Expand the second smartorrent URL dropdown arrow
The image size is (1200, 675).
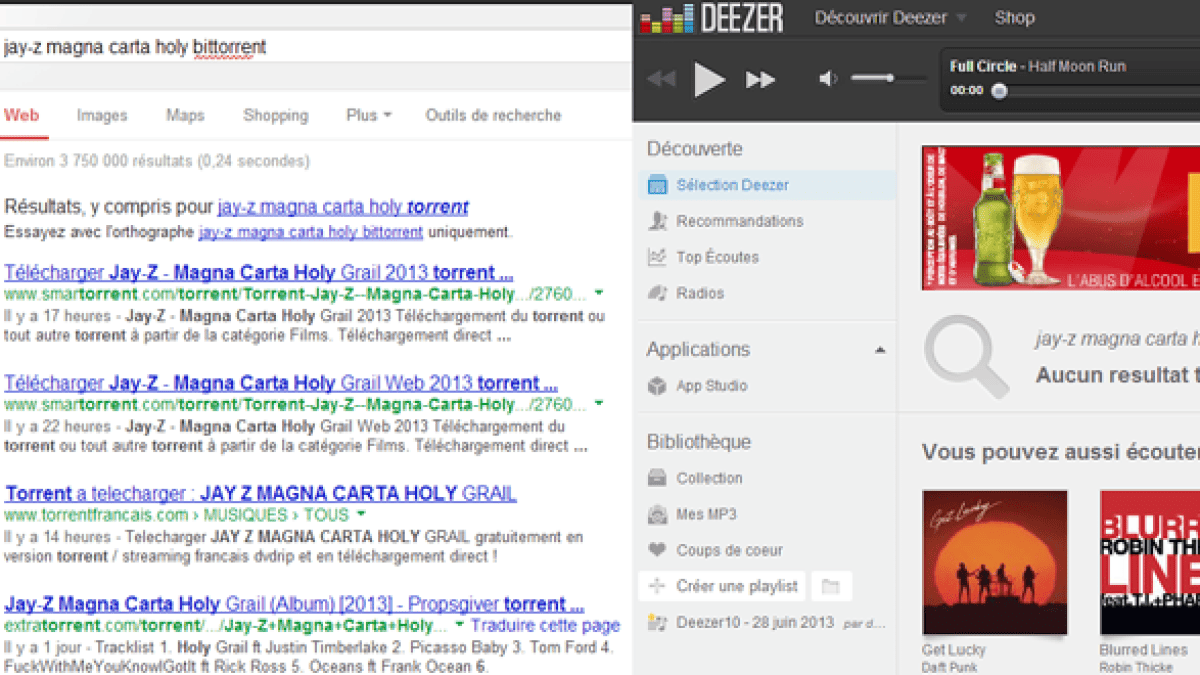click(x=599, y=405)
